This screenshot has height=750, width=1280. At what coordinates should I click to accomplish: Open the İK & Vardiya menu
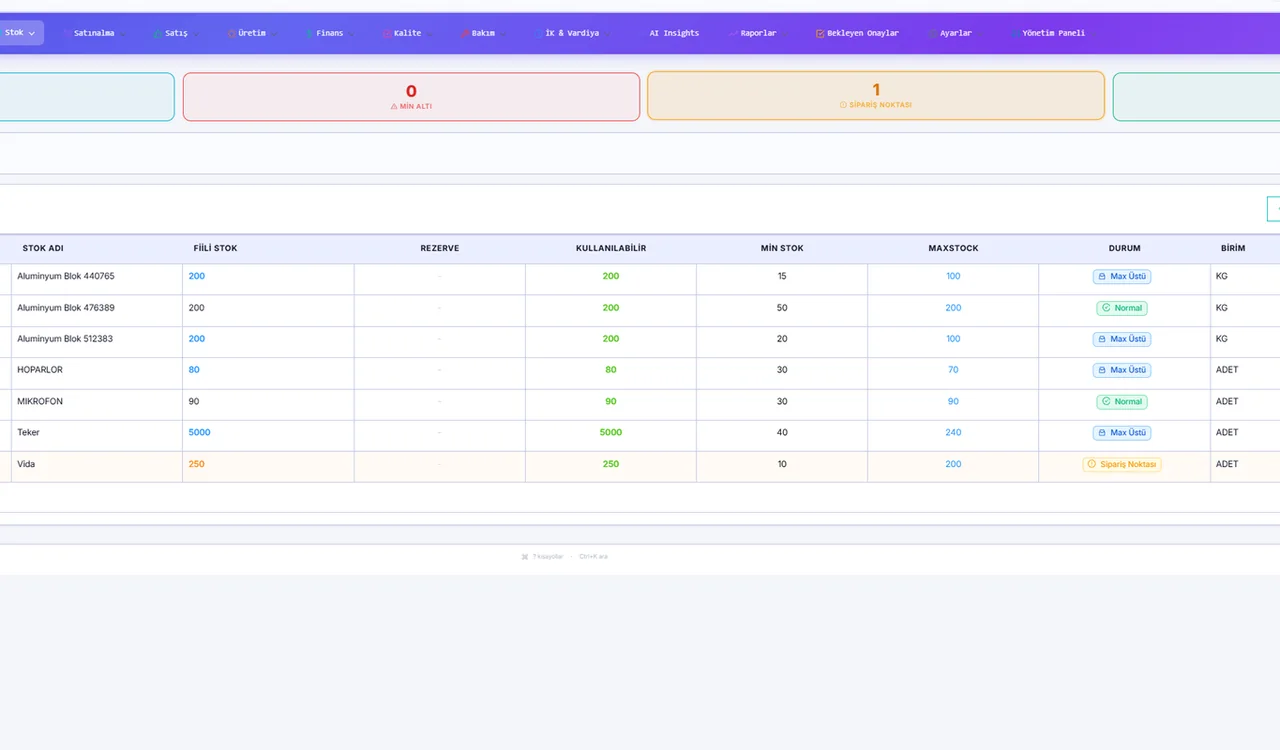pos(571,33)
